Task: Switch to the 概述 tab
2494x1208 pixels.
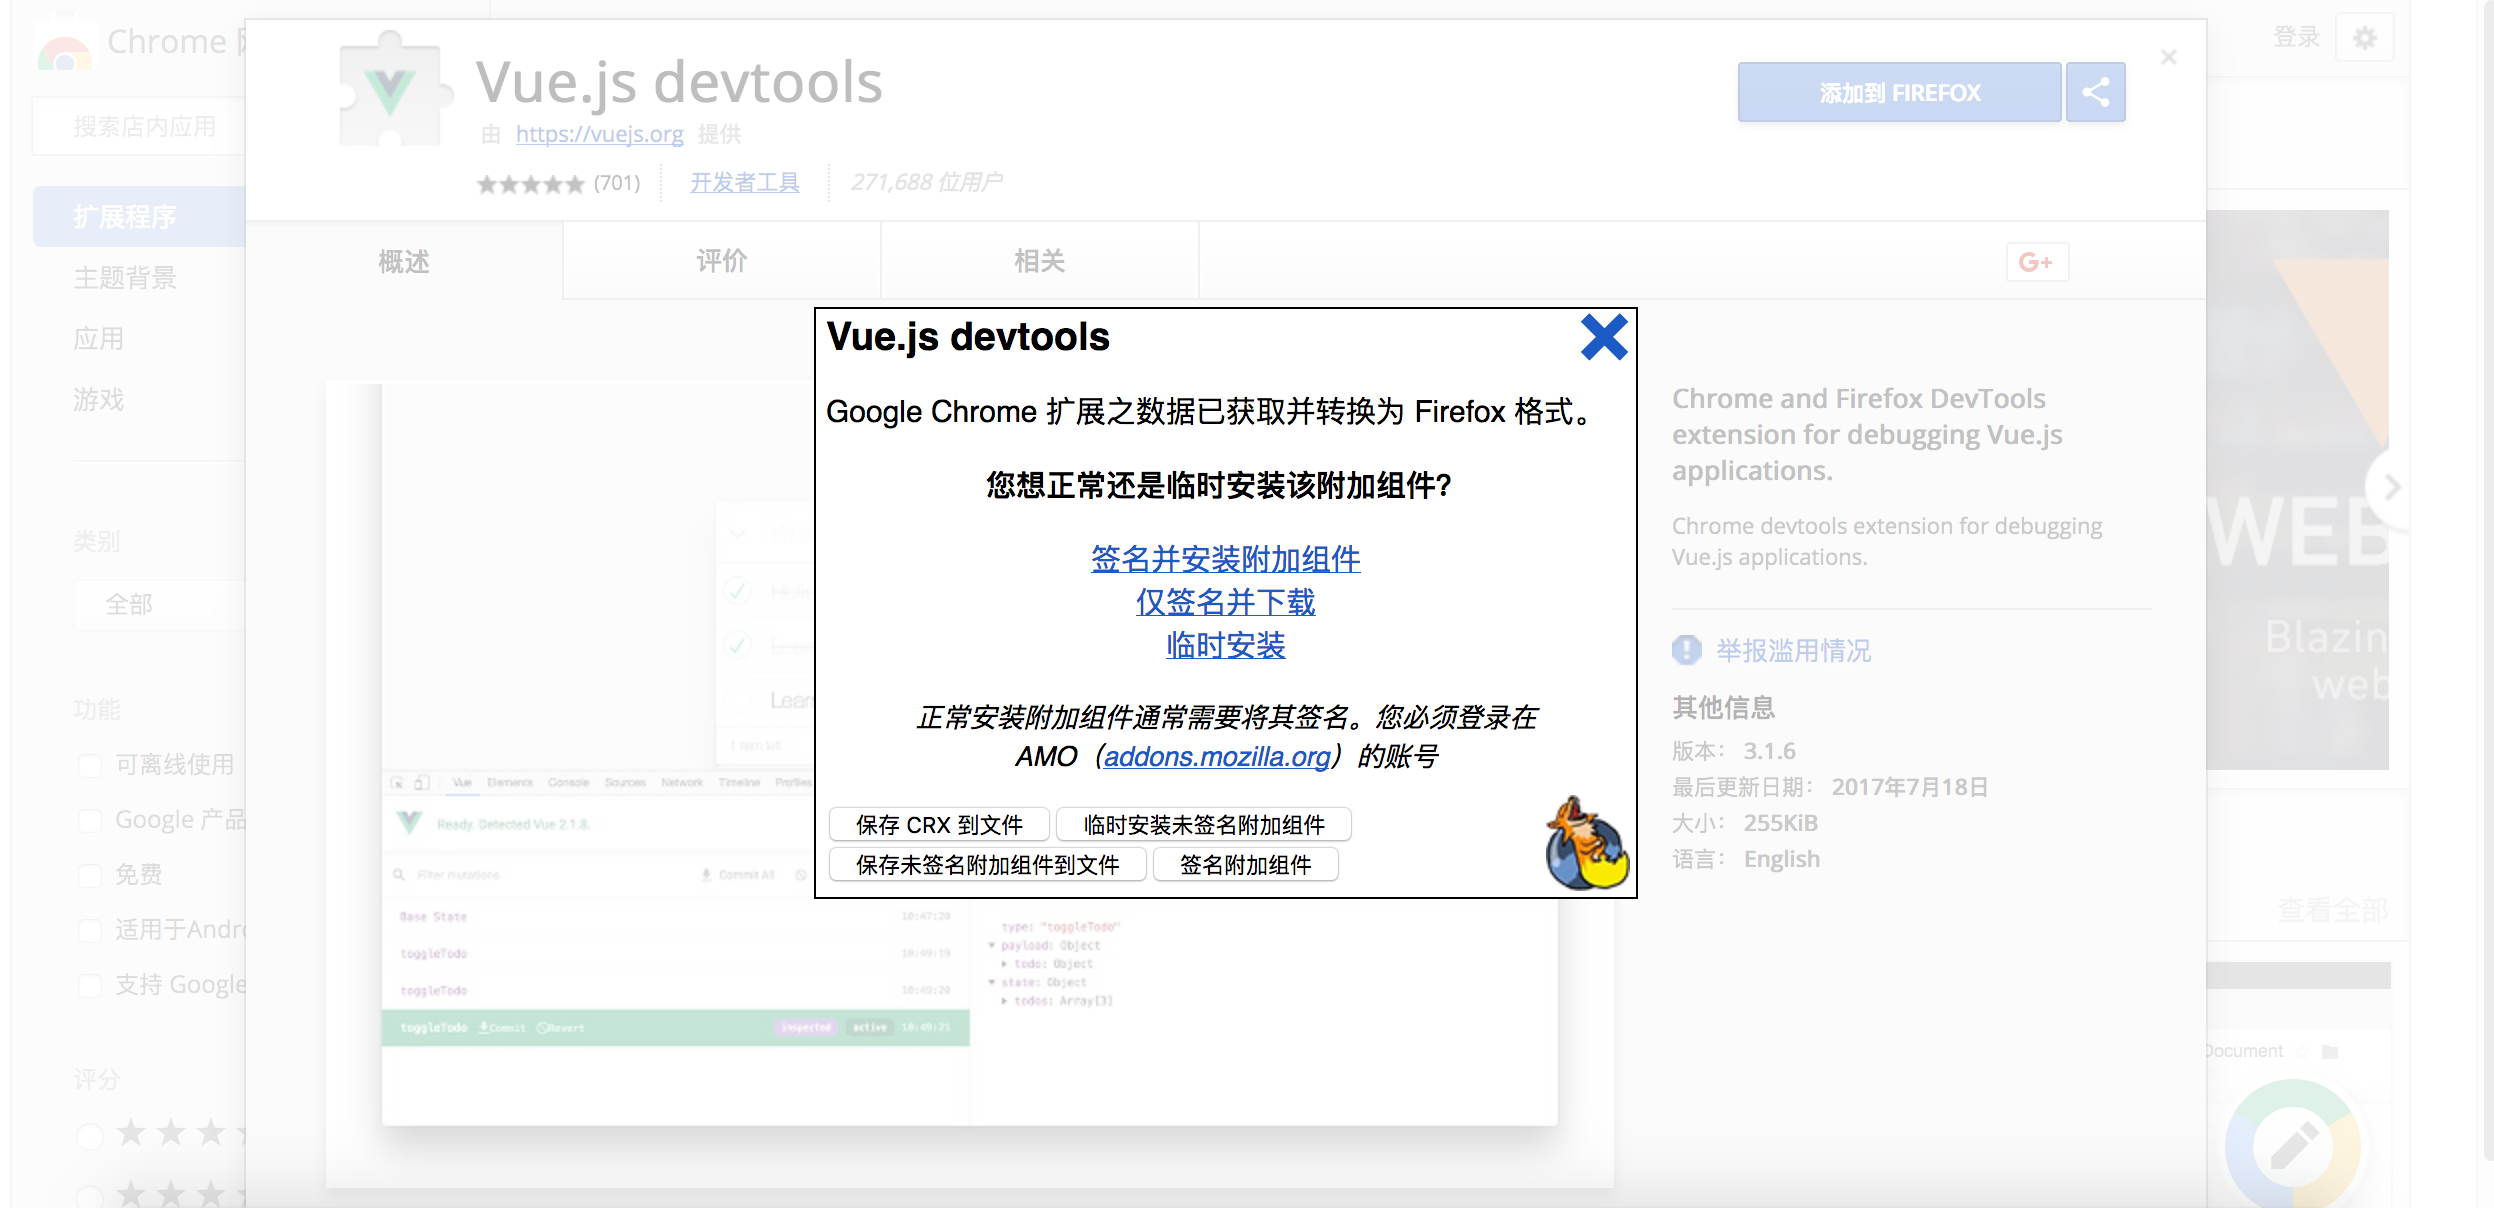Action: point(404,261)
